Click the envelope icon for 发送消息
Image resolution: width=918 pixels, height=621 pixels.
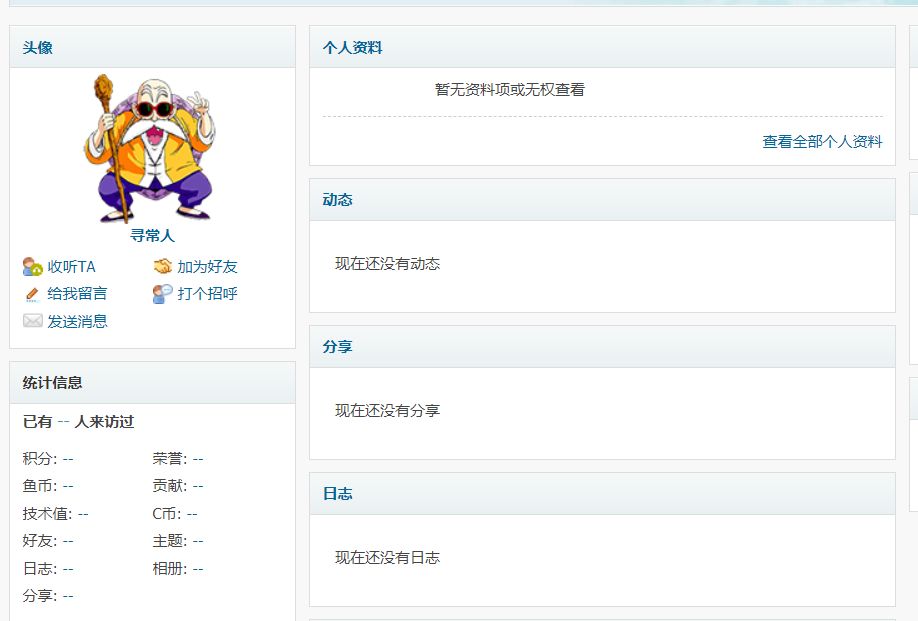32,321
